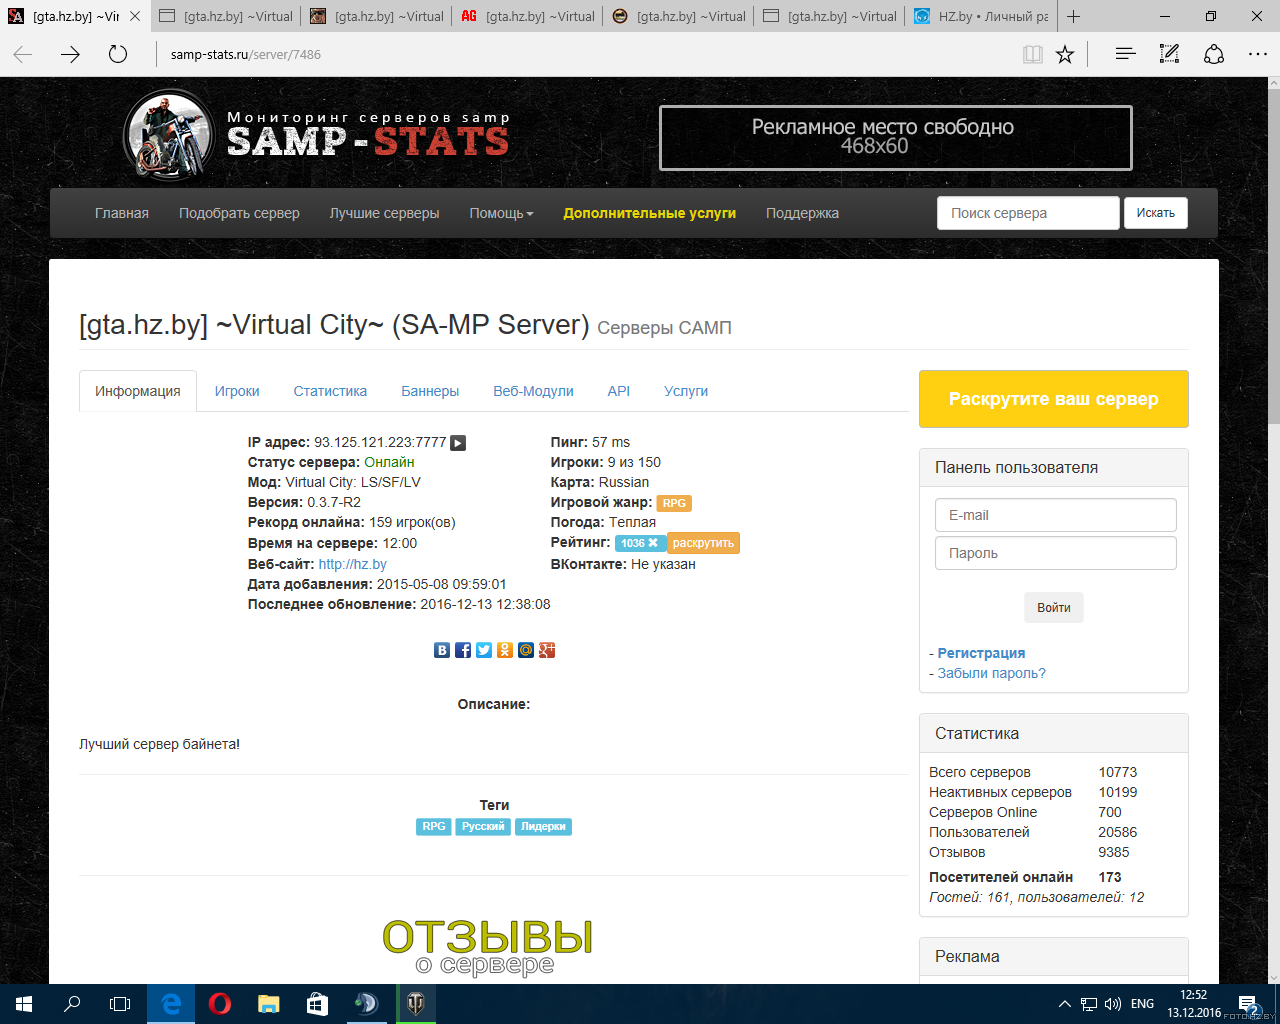
Task: Click the Лидерки tag
Action: (544, 827)
